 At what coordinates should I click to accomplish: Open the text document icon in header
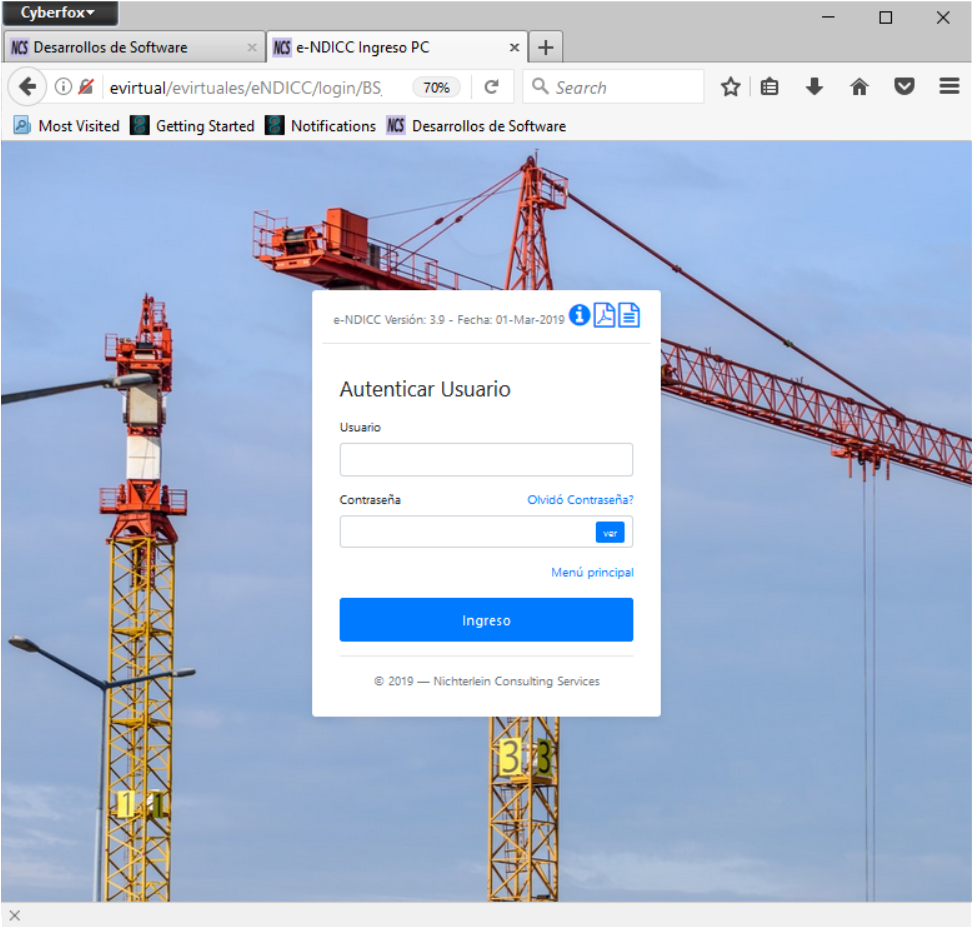[x=629, y=316]
